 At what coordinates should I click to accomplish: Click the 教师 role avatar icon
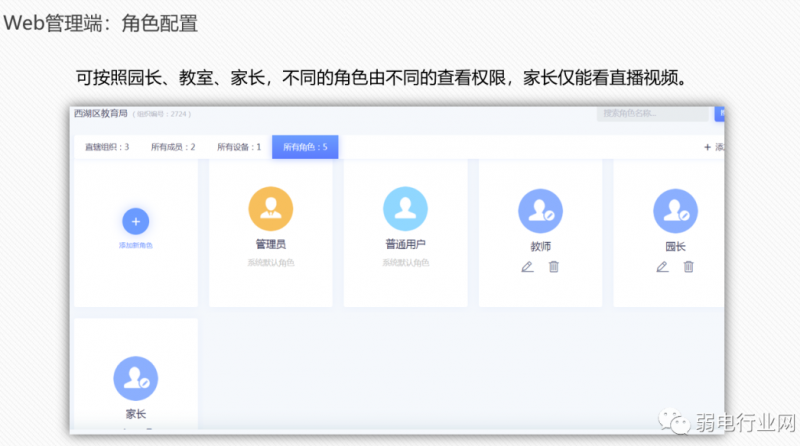tap(540, 211)
